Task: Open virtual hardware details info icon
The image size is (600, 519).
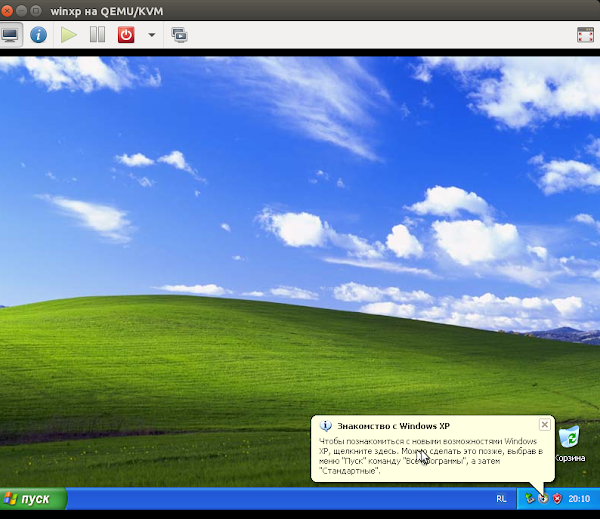Action: pos(39,35)
